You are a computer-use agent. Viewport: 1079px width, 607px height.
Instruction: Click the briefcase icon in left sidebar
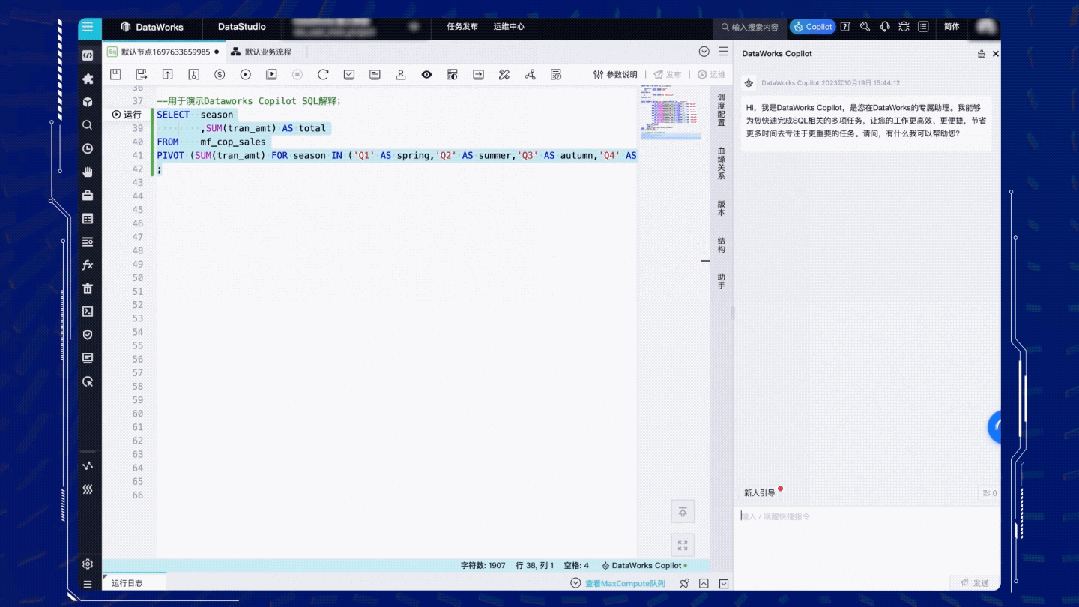tap(87, 195)
